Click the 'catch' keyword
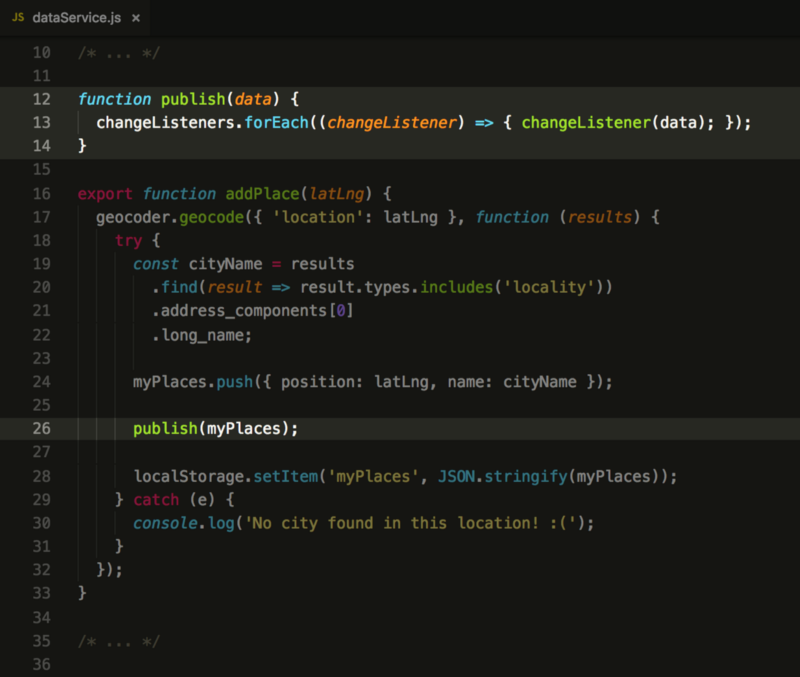The image size is (800, 677). pos(156,499)
